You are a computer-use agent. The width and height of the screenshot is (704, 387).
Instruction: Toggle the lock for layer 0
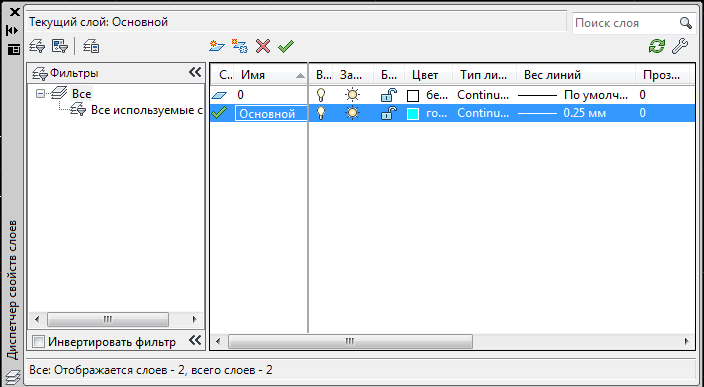(388, 95)
